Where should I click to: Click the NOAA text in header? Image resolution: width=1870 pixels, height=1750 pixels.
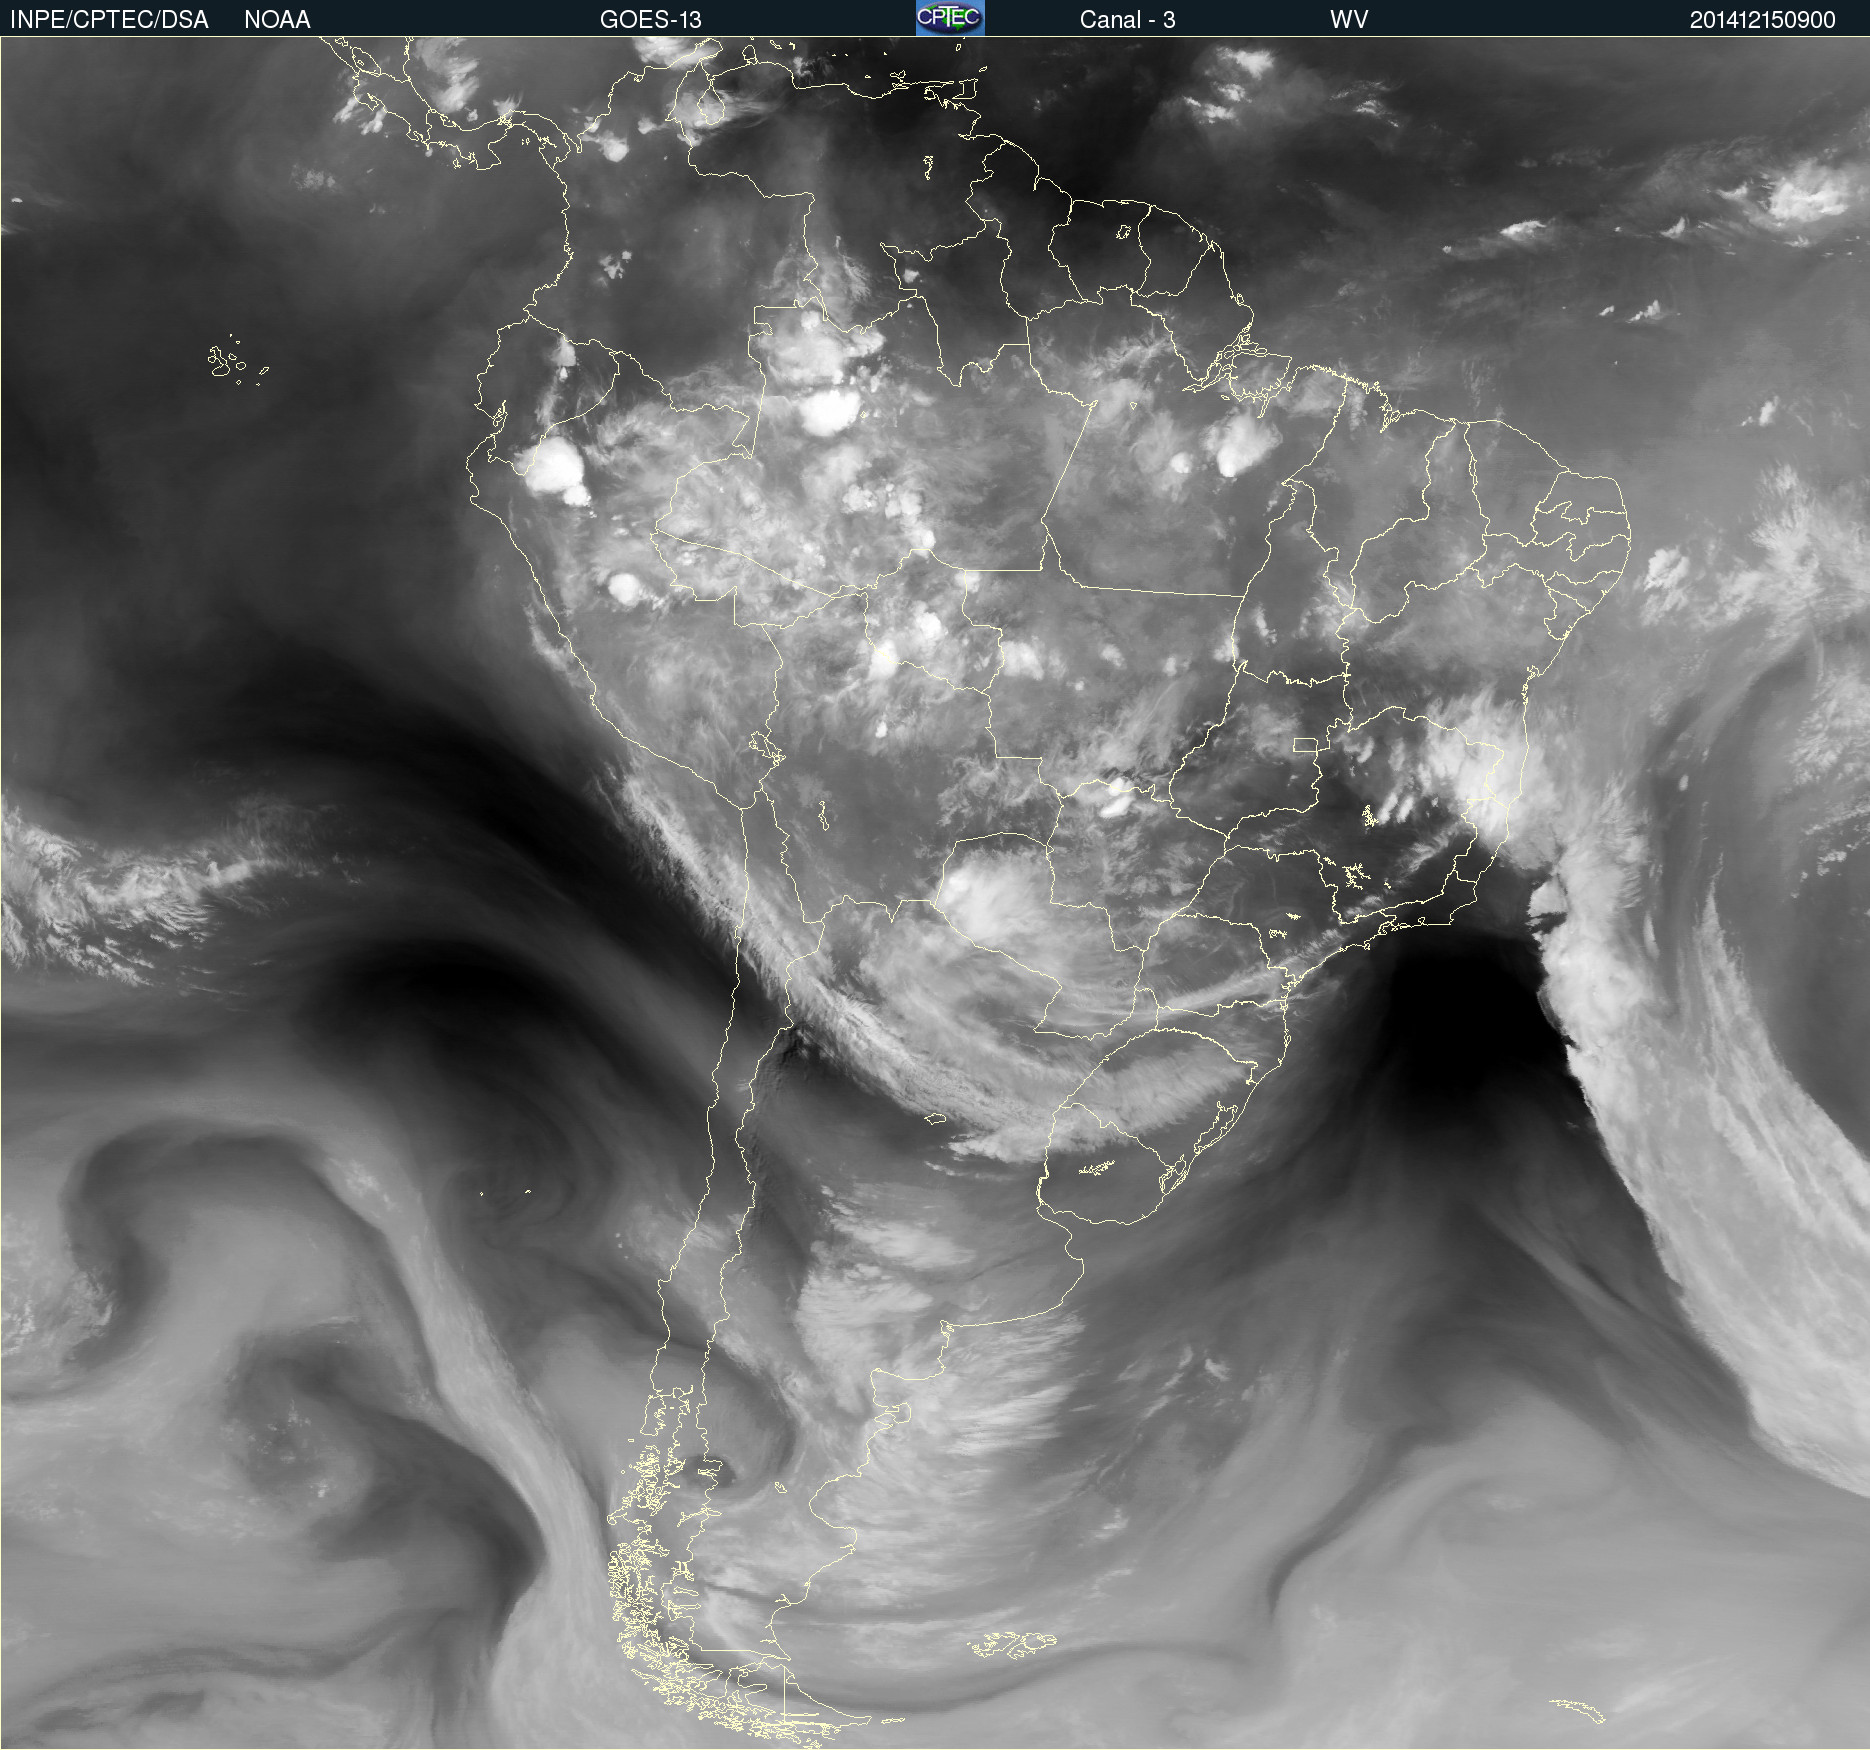(277, 20)
